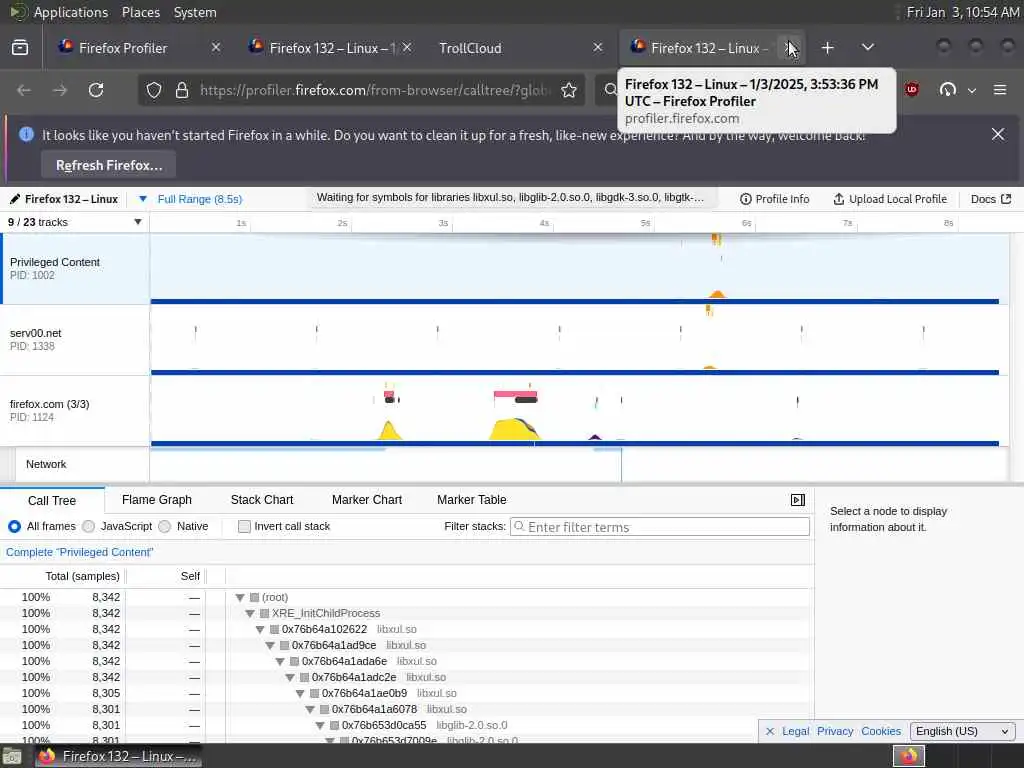1024x768 pixels.
Task: Switch to the Stack Chart tab
Action: tap(262, 500)
